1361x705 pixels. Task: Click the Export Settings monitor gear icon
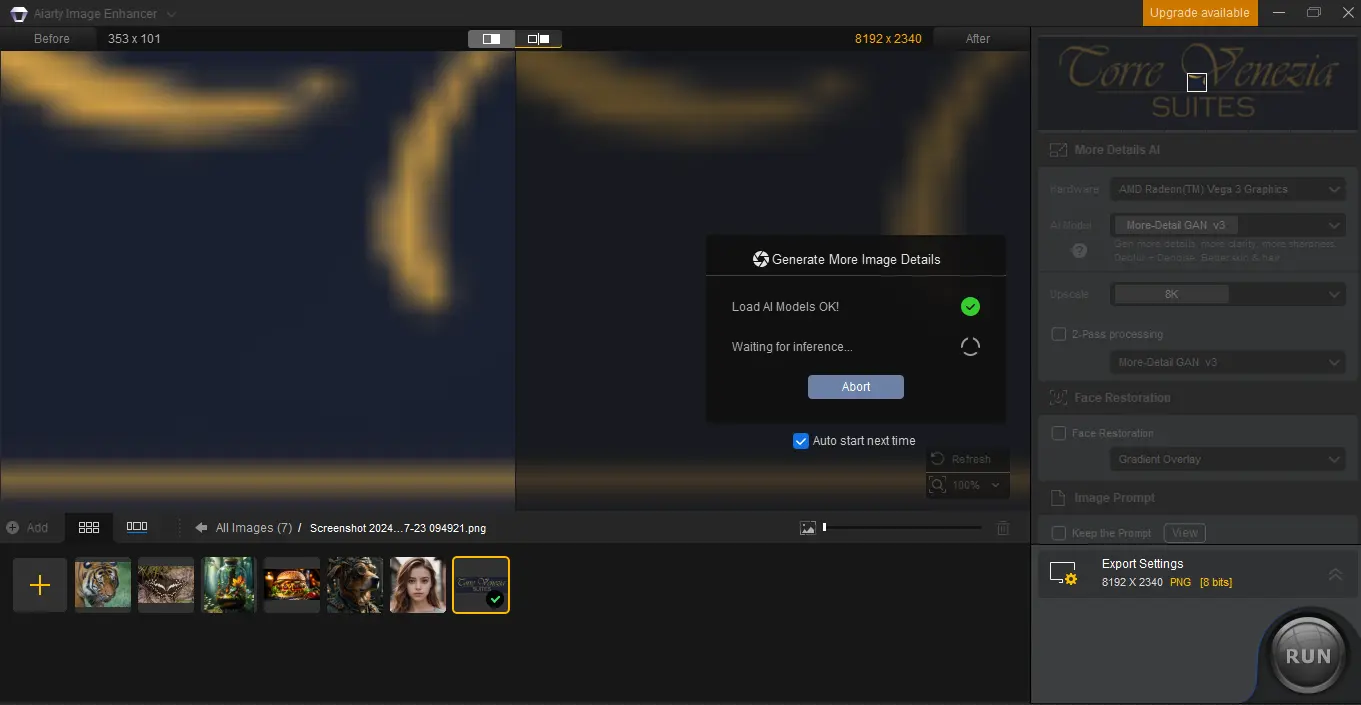pyautogui.click(x=1062, y=573)
